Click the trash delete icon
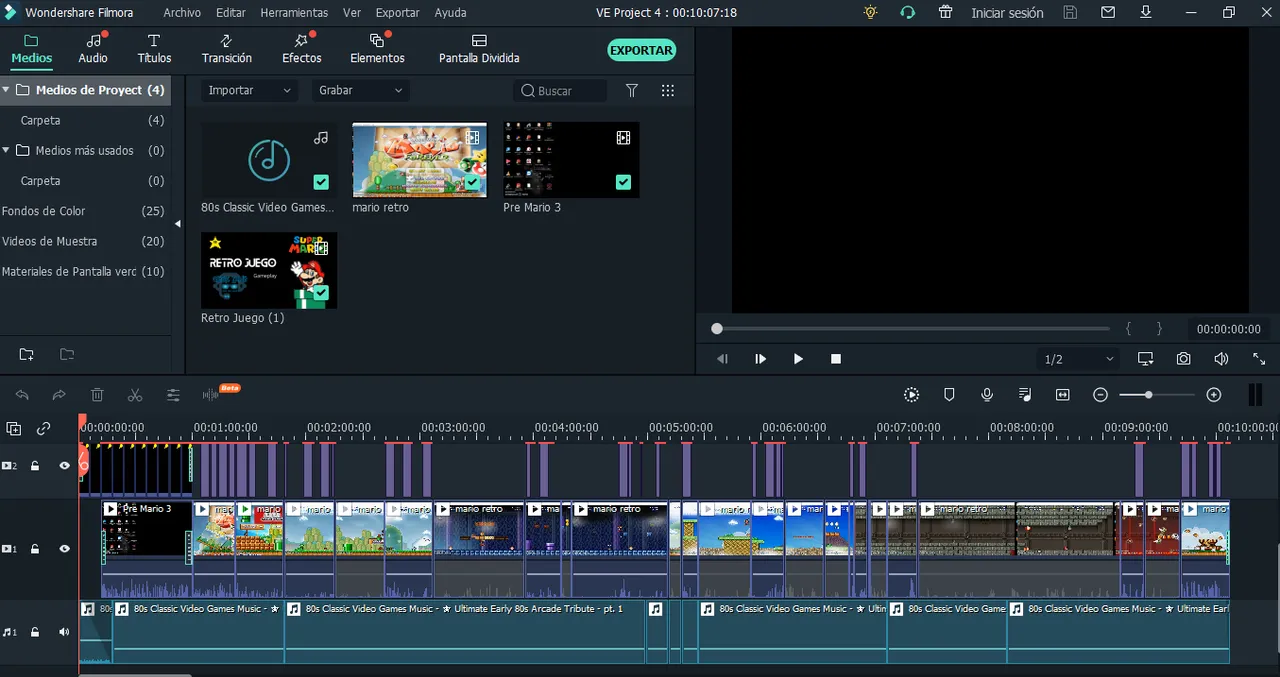 coord(97,395)
